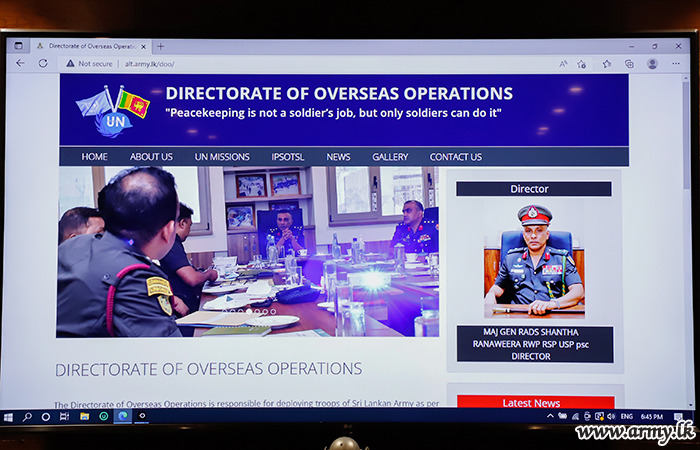Go back using the browser back arrow

(20, 63)
